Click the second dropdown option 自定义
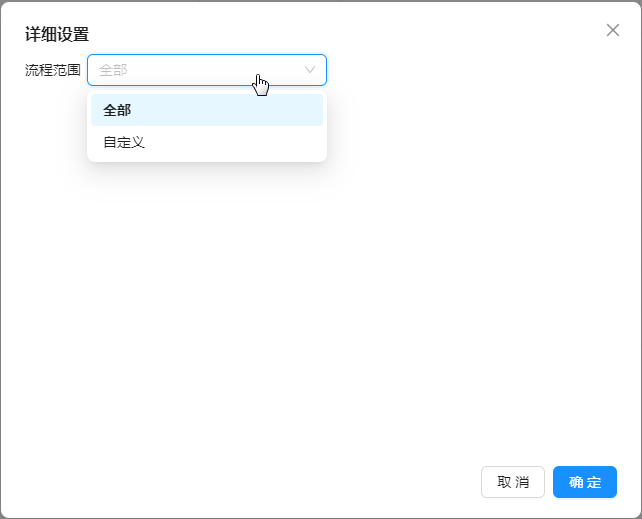 coord(125,142)
